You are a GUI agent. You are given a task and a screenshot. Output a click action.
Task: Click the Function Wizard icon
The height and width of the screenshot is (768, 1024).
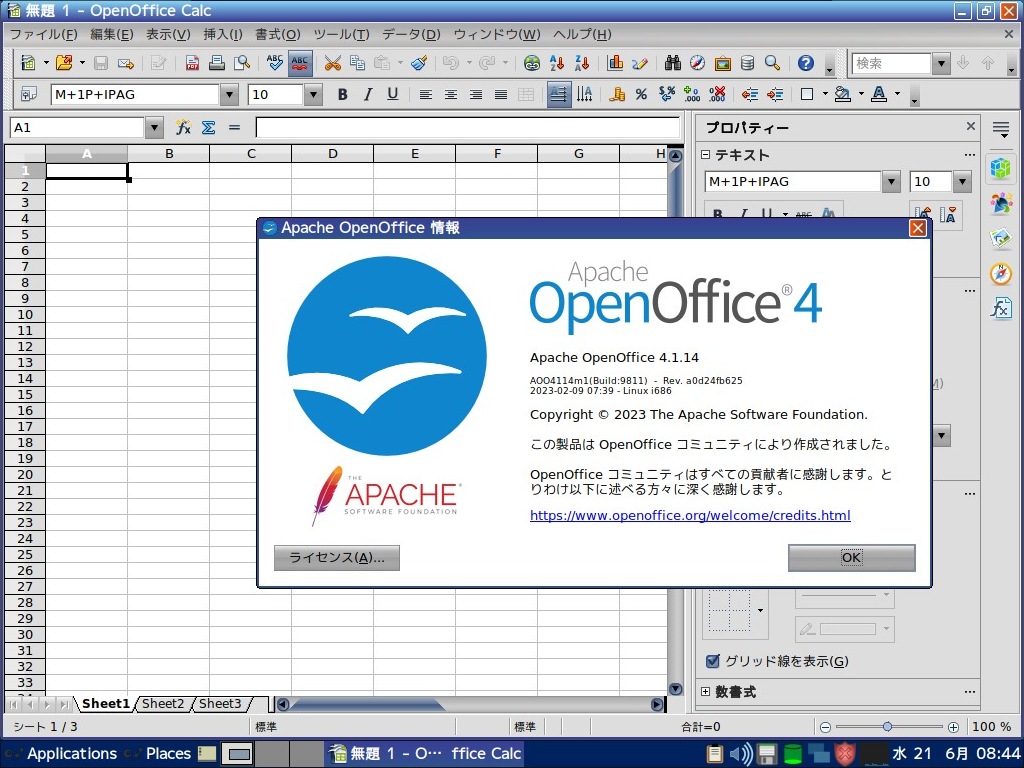point(183,127)
